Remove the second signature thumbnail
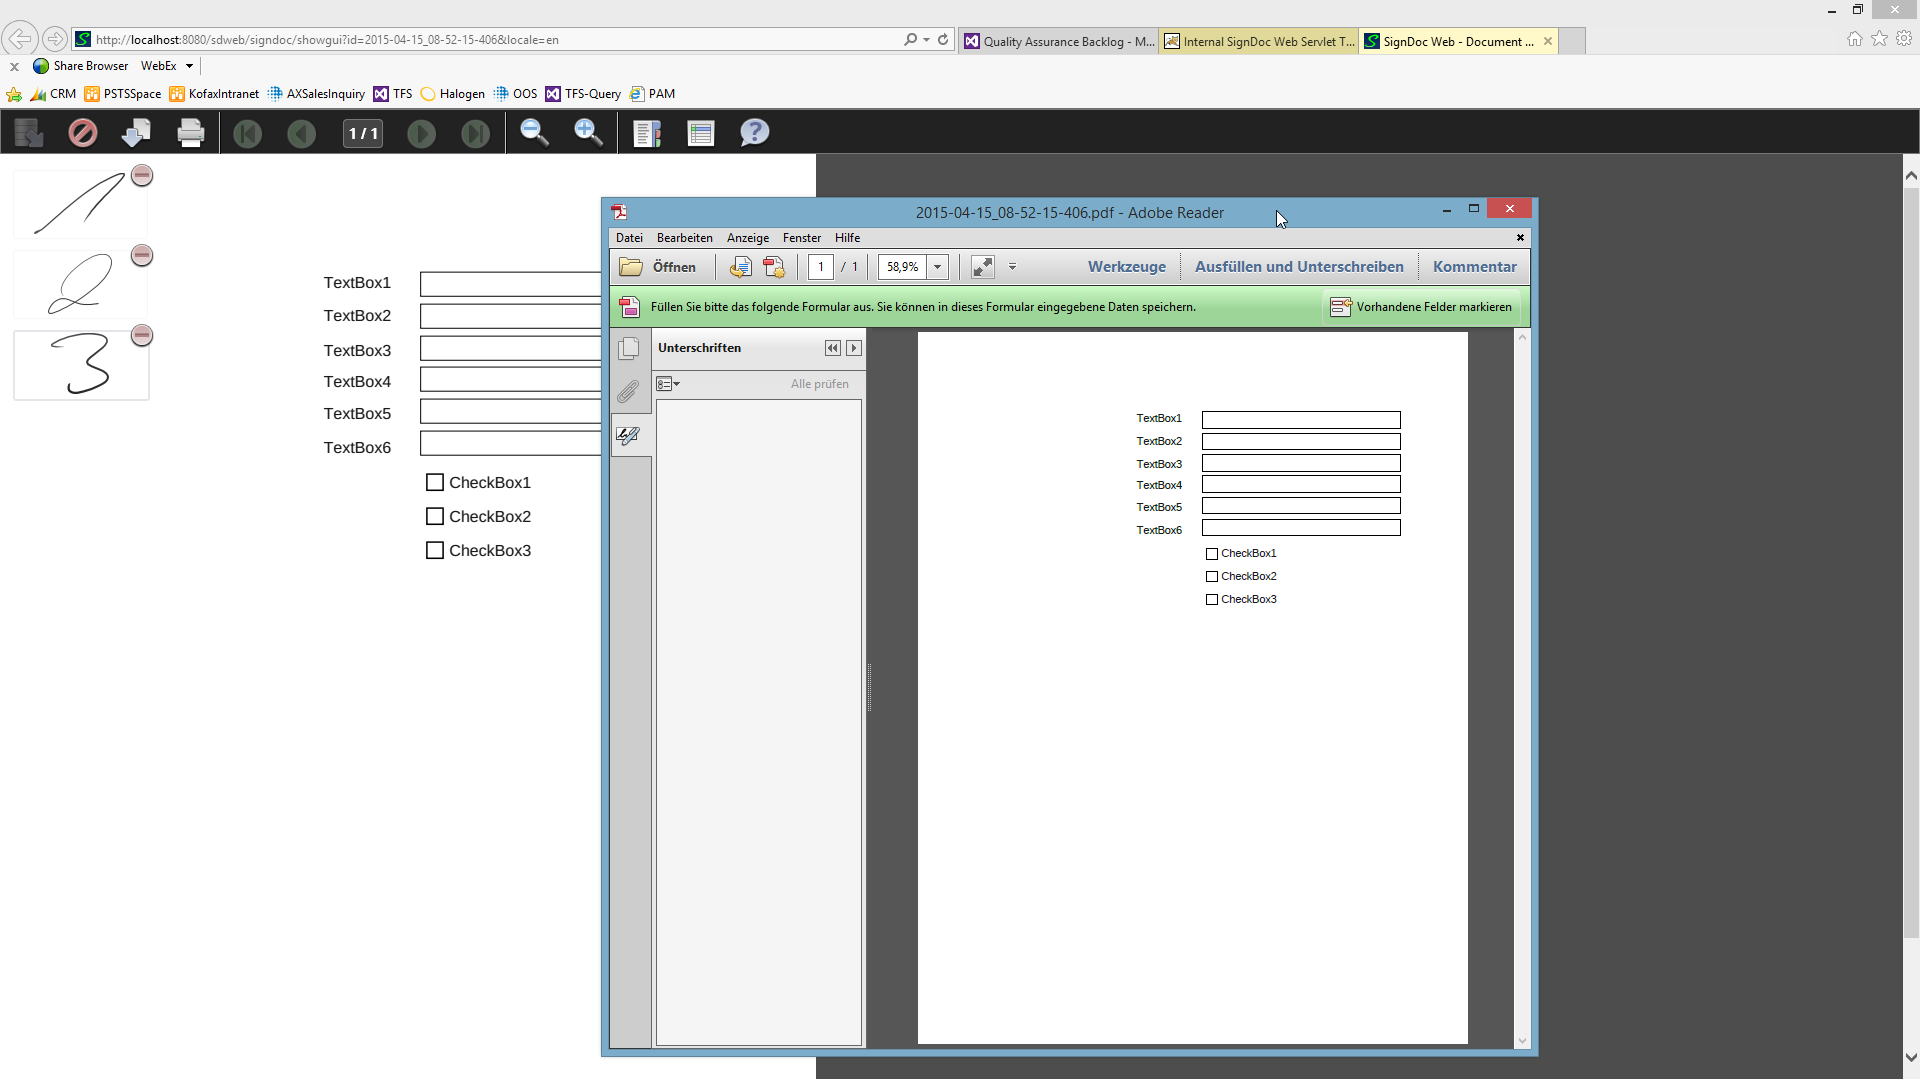 coord(142,256)
